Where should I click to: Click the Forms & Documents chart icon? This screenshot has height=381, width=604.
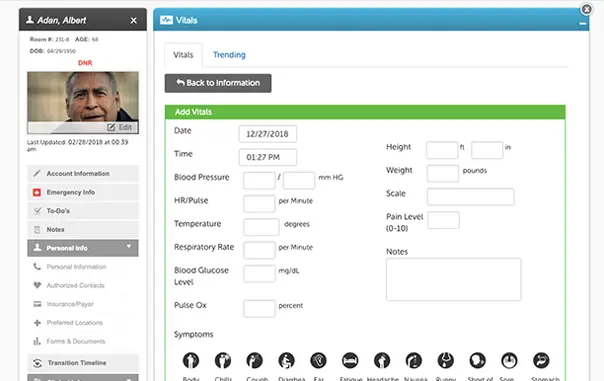click(x=37, y=341)
